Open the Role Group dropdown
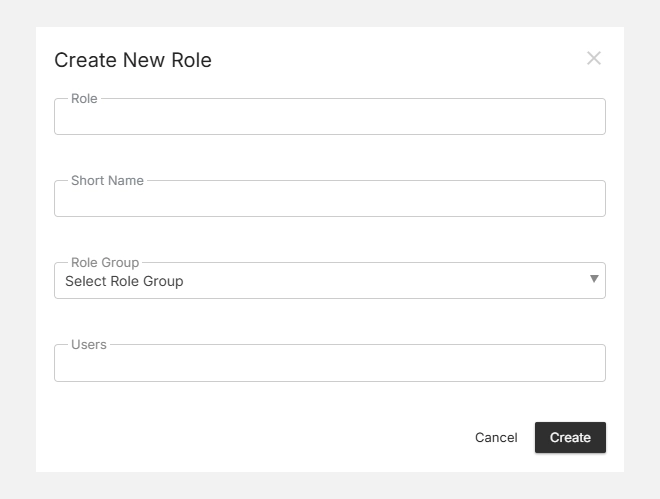Viewport: 660px width, 499px height. [x=329, y=281]
